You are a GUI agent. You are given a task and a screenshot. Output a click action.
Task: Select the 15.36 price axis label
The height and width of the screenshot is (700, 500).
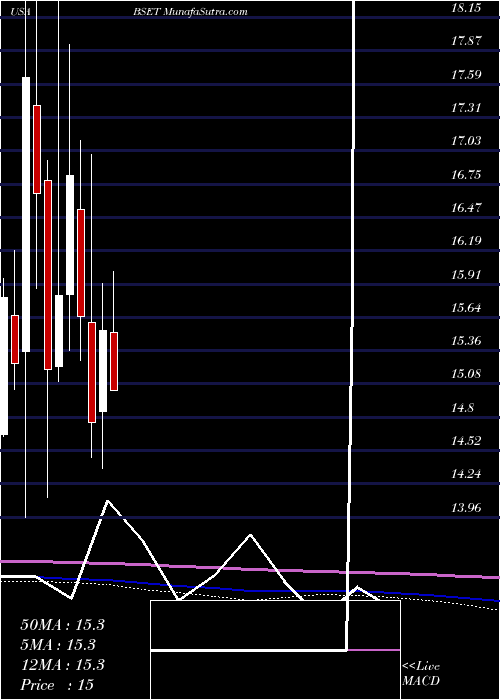pos(466,341)
